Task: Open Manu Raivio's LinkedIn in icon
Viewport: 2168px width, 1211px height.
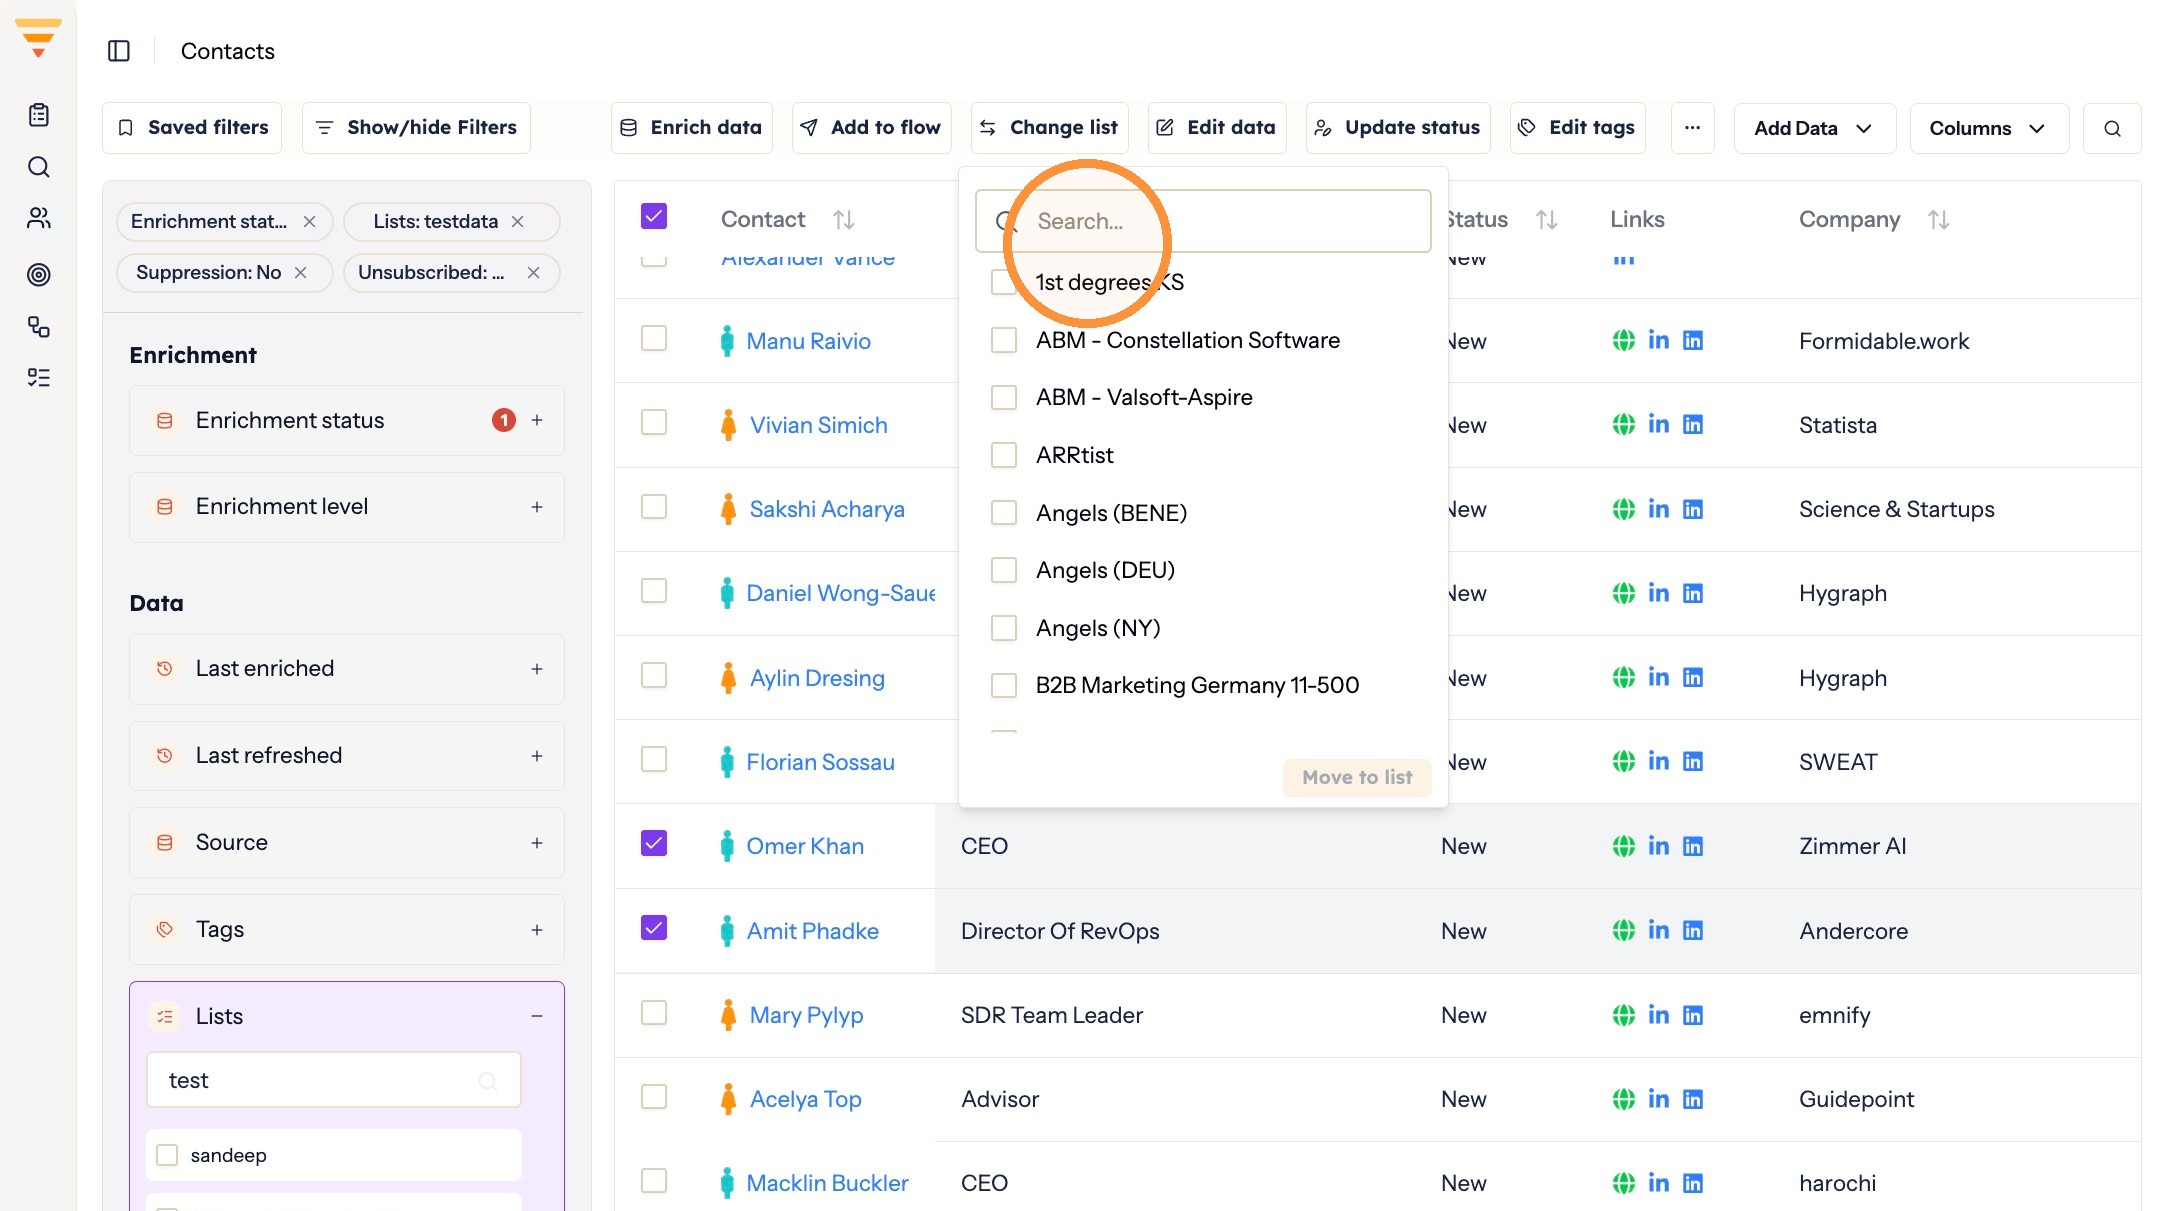Action: (1659, 341)
